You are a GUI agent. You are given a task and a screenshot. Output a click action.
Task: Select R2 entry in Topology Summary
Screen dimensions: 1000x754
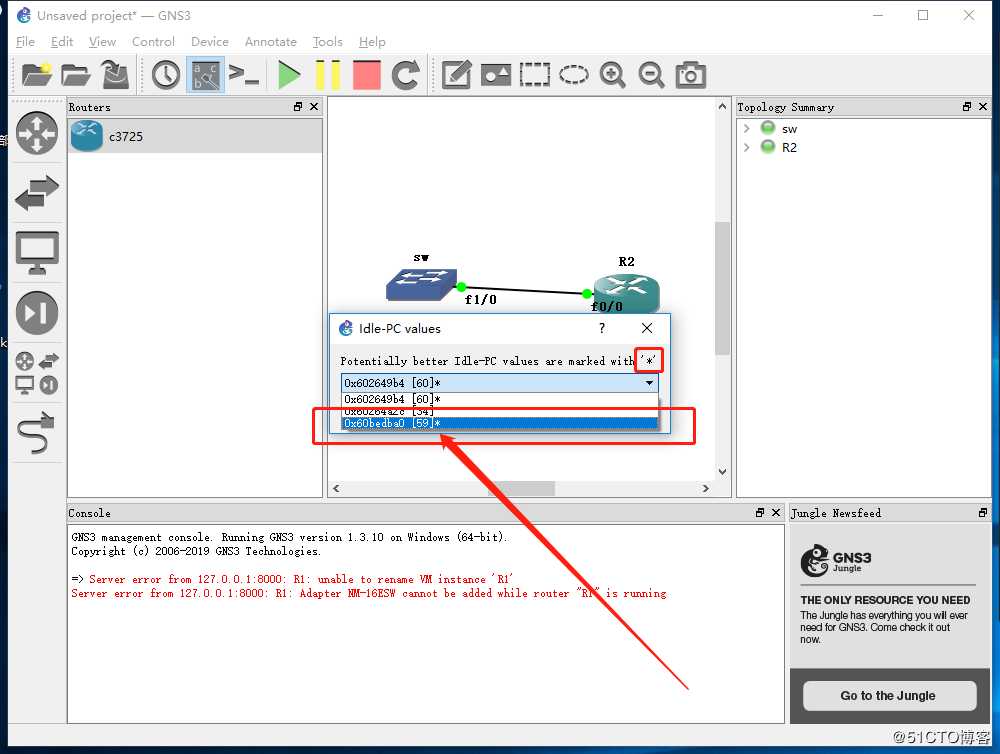click(789, 147)
